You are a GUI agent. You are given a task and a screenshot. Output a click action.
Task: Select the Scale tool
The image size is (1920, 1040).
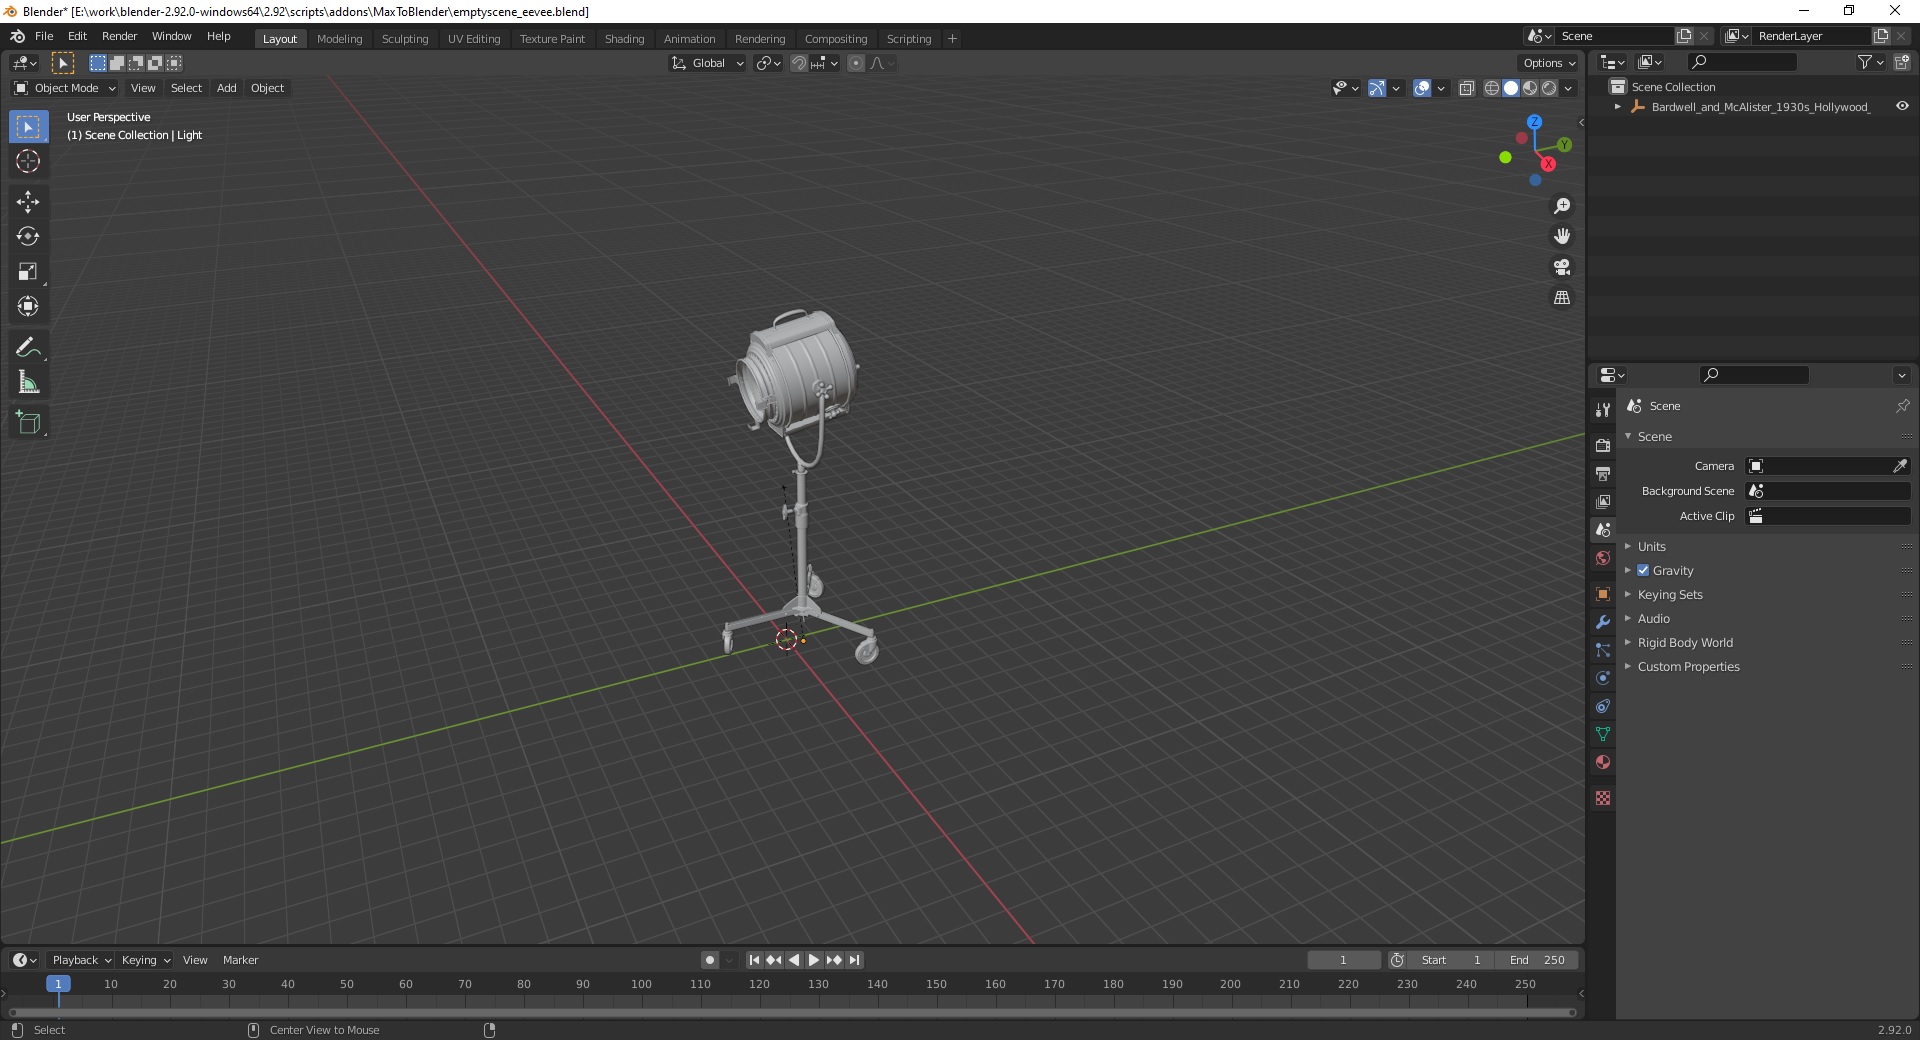28,272
